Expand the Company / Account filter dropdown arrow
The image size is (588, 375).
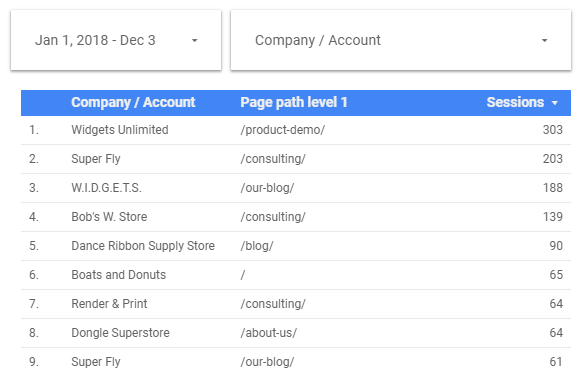(544, 40)
